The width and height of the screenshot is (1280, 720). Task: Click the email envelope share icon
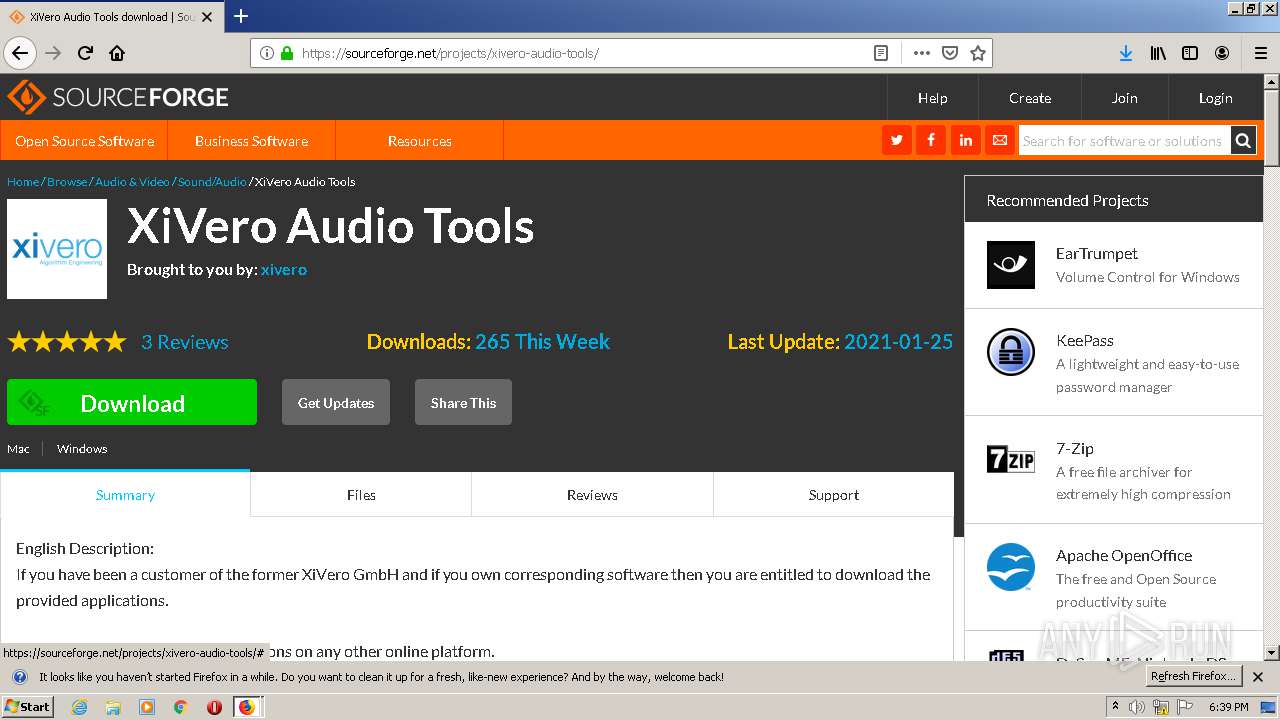[999, 140]
